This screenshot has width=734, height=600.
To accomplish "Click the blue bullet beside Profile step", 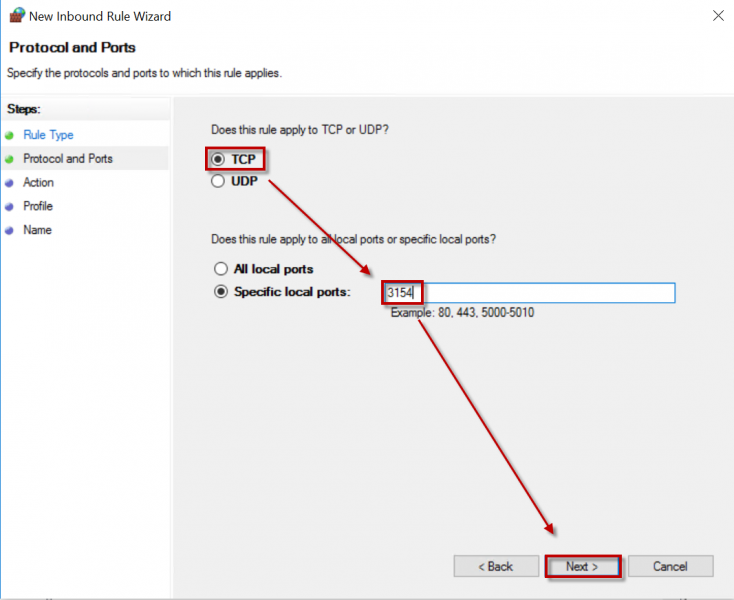I will tap(10, 207).
